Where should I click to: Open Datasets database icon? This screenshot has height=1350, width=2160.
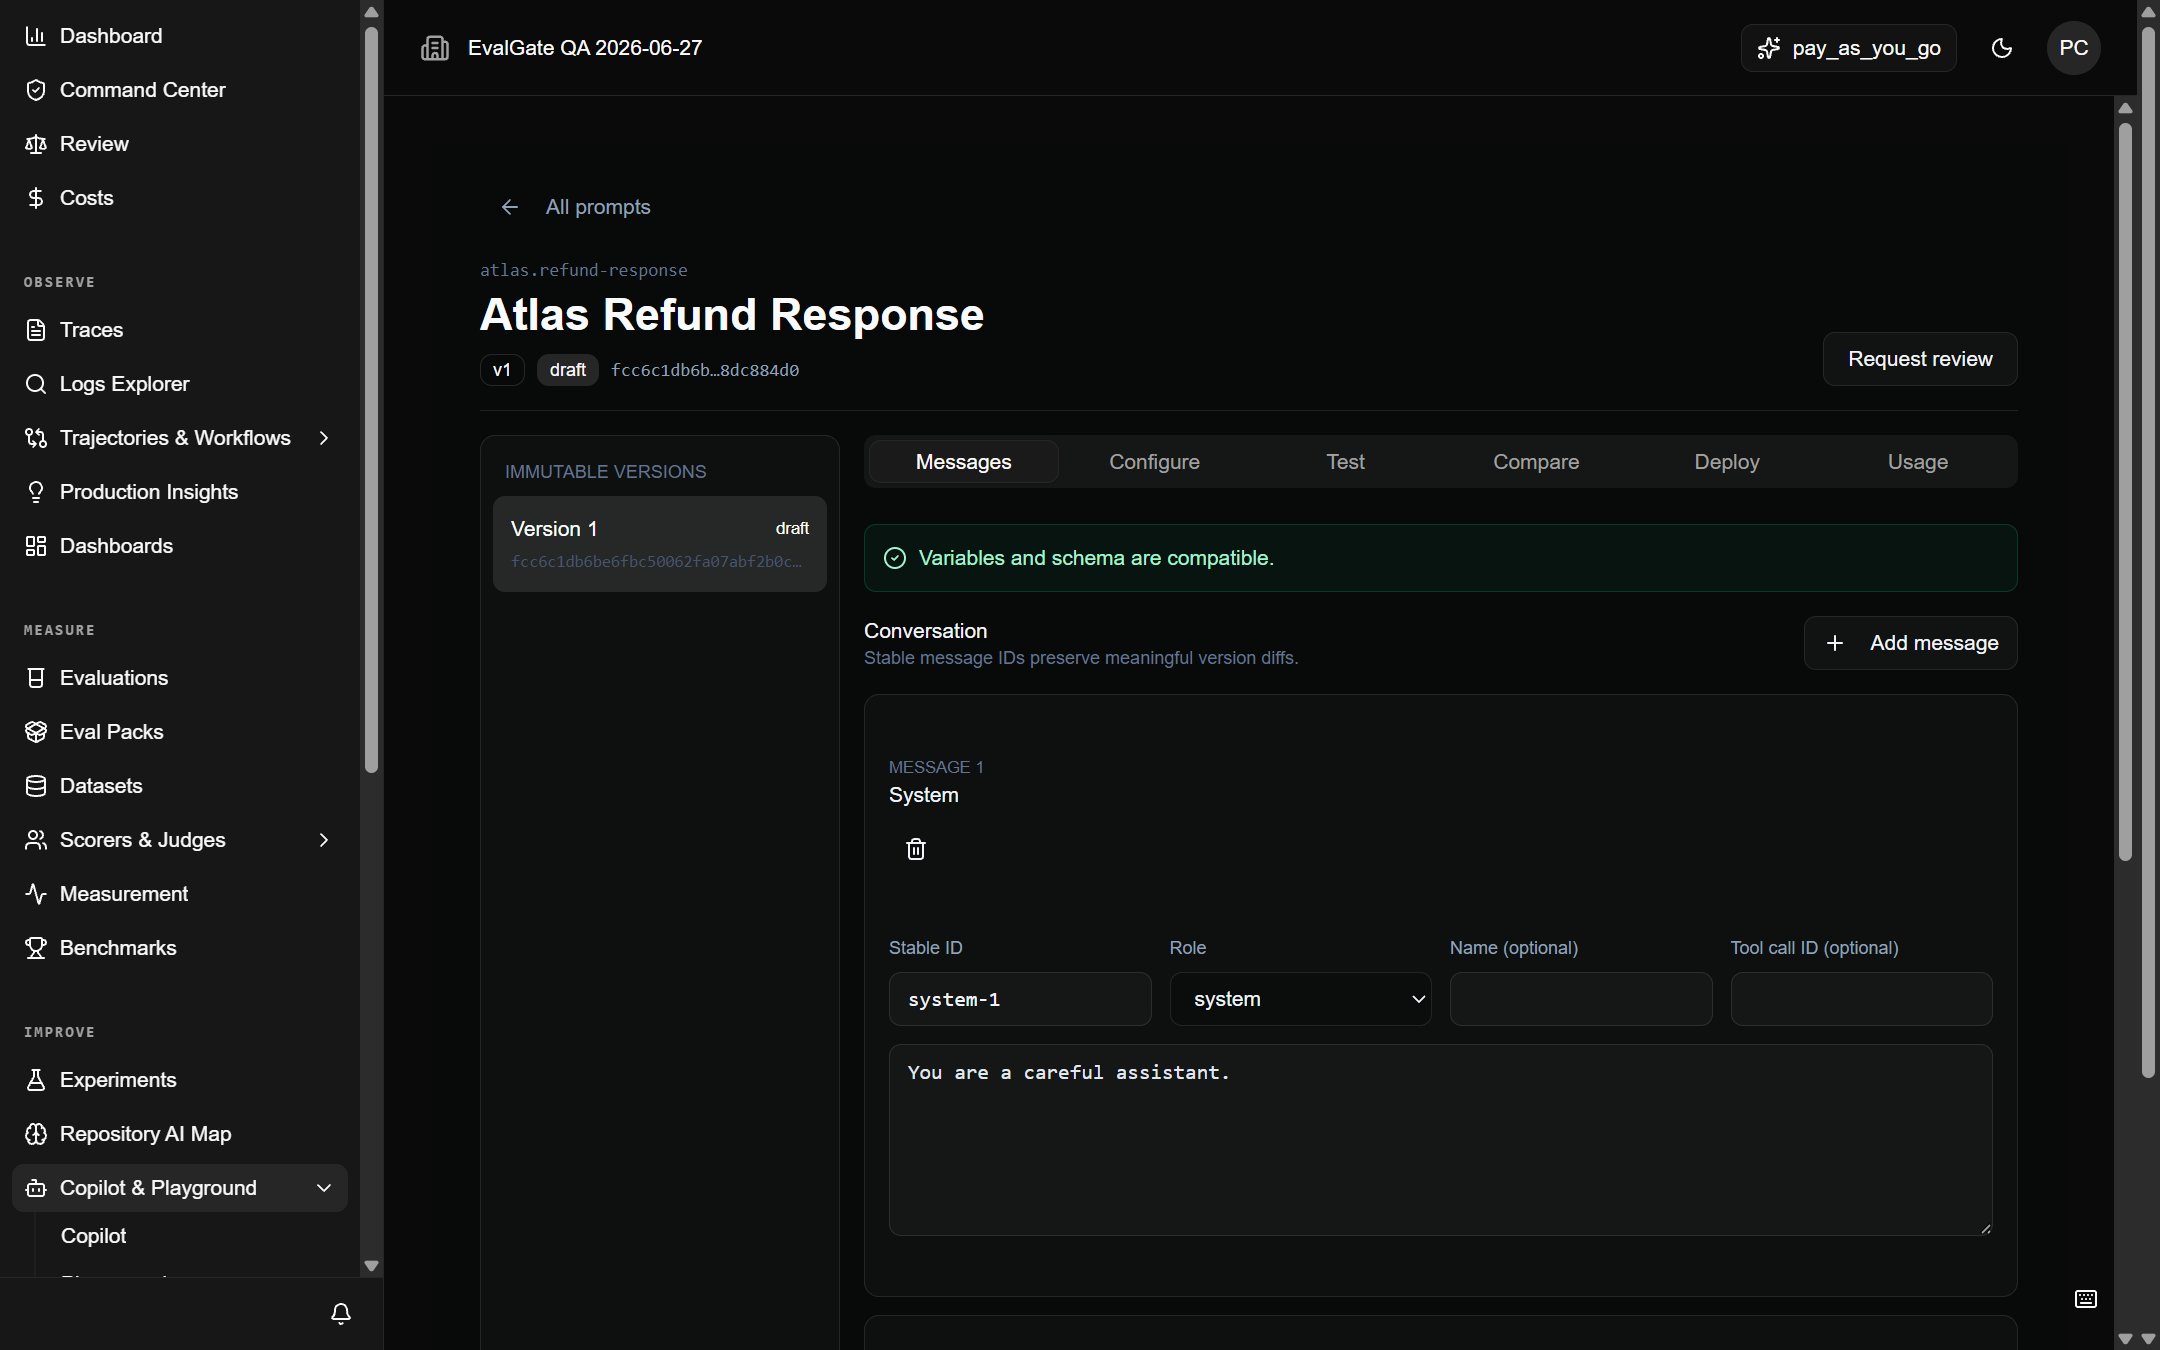[x=36, y=786]
